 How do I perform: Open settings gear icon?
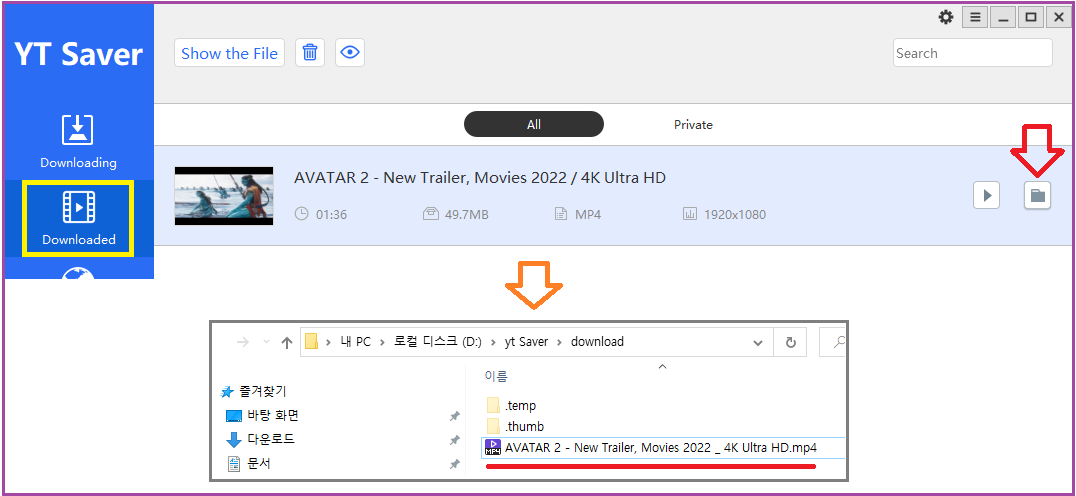click(946, 17)
